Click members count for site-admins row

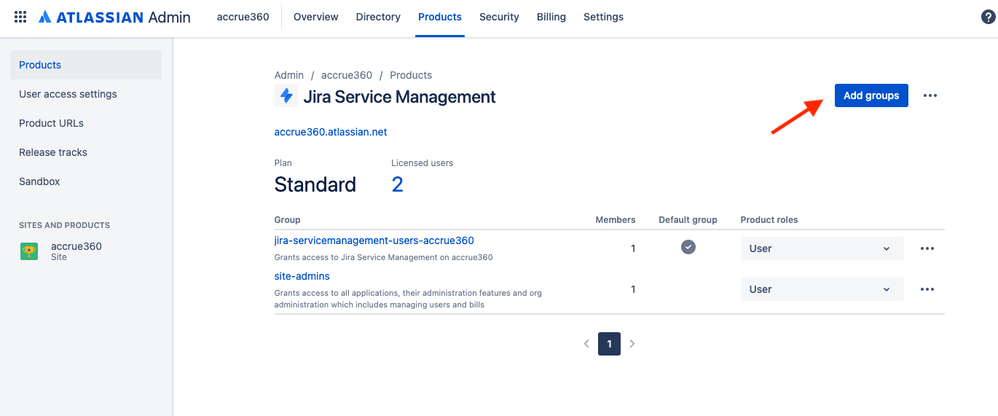(633, 289)
